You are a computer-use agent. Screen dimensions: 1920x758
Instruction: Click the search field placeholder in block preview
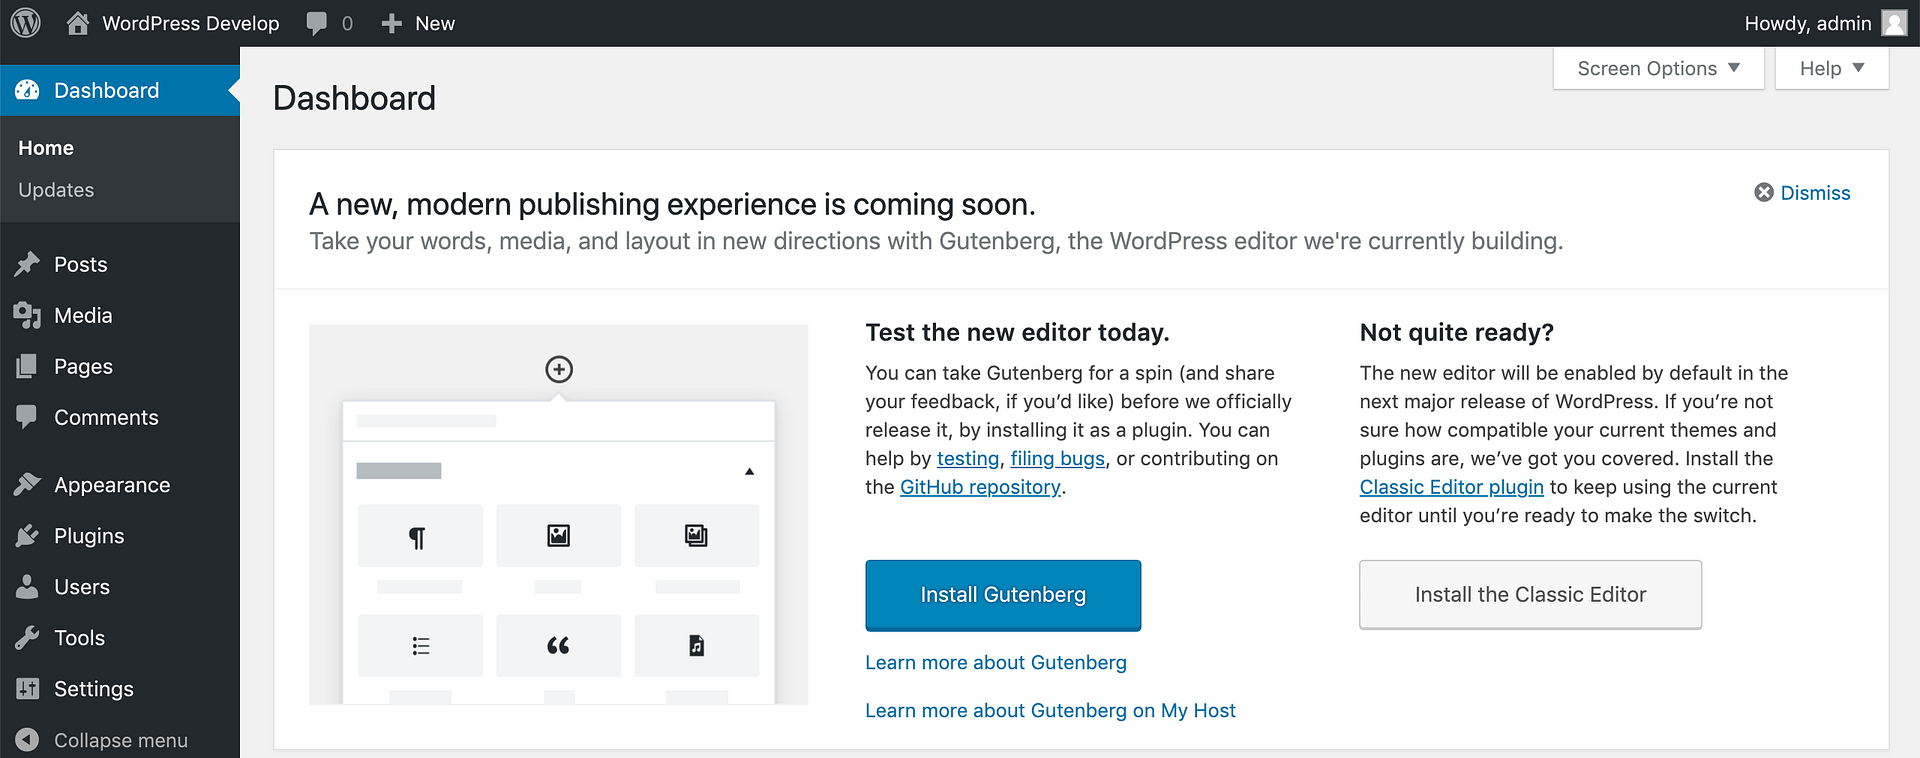pos(426,421)
